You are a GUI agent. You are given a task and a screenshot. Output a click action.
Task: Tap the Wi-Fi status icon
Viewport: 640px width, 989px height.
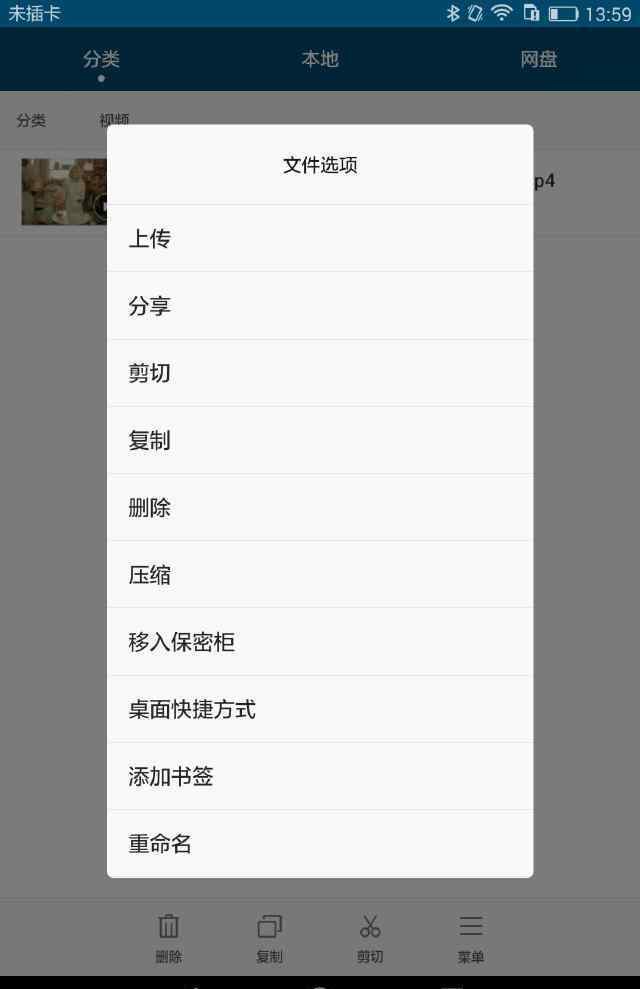pos(502,13)
